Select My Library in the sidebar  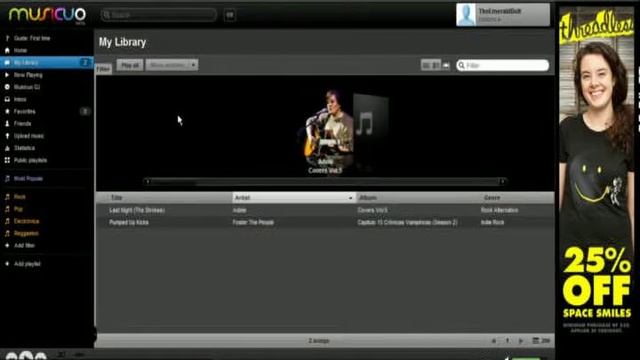click(x=47, y=63)
